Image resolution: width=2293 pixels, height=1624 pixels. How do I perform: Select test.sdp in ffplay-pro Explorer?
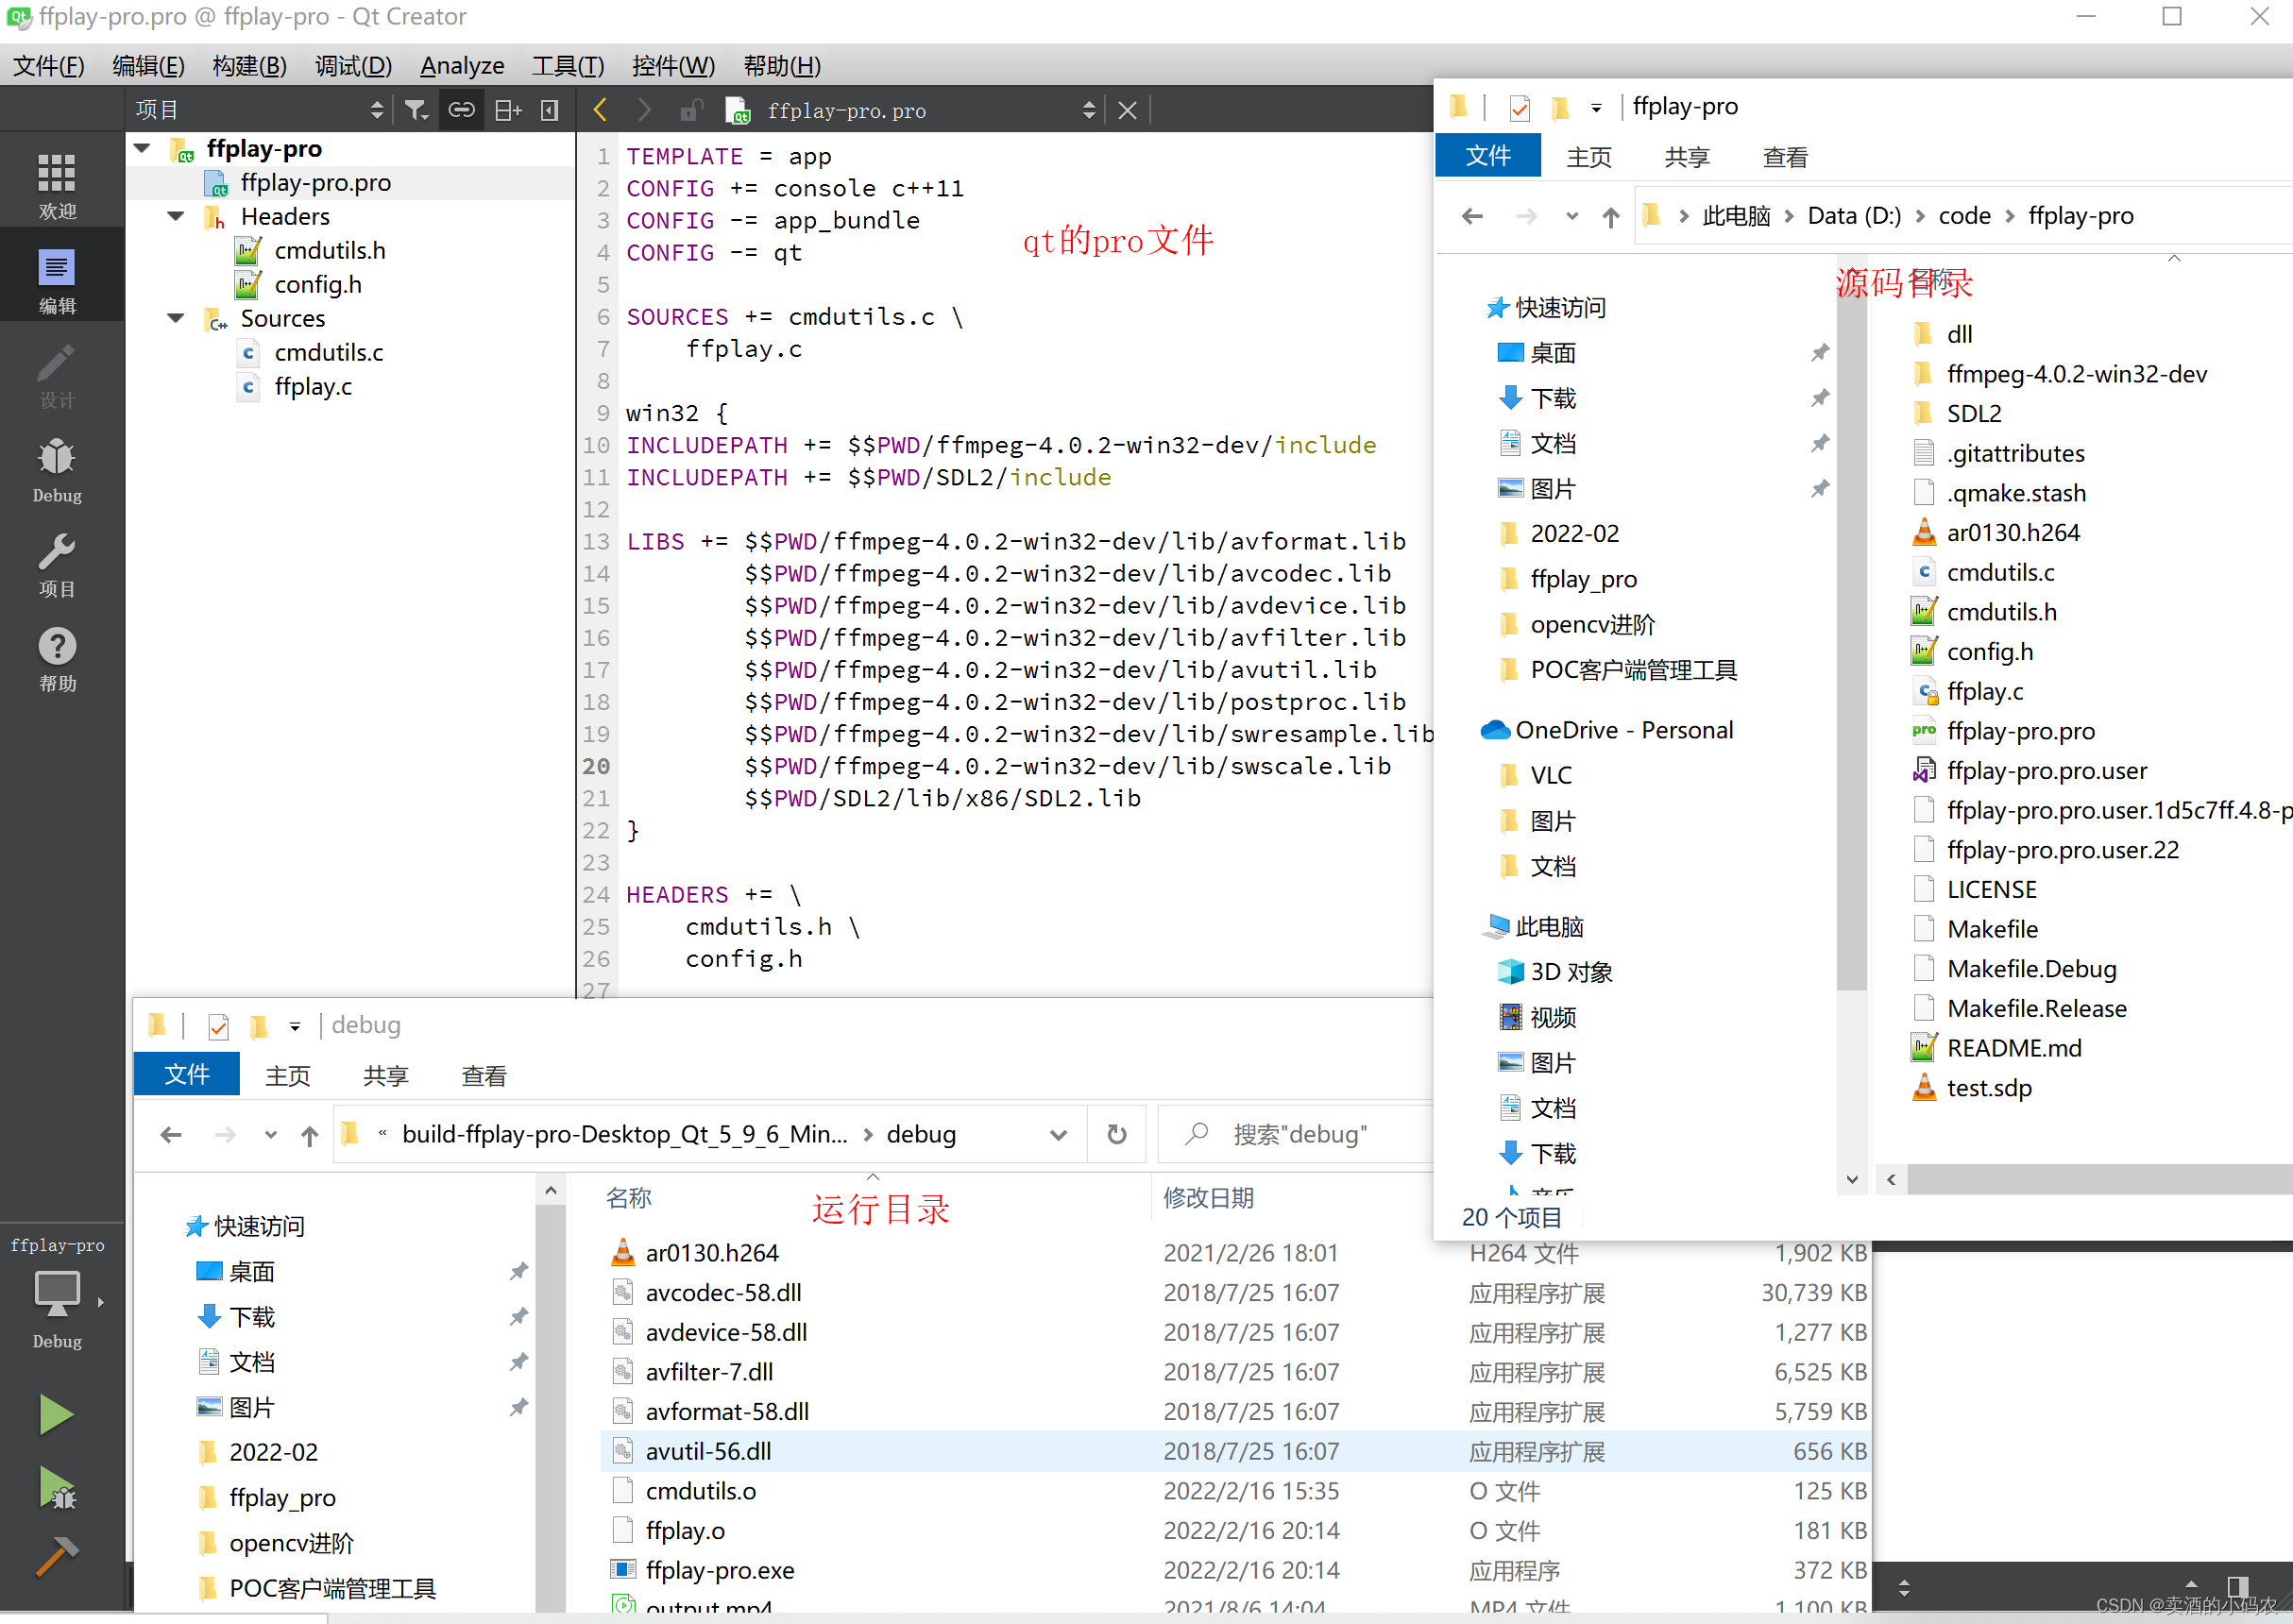pyautogui.click(x=1988, y=1088)
